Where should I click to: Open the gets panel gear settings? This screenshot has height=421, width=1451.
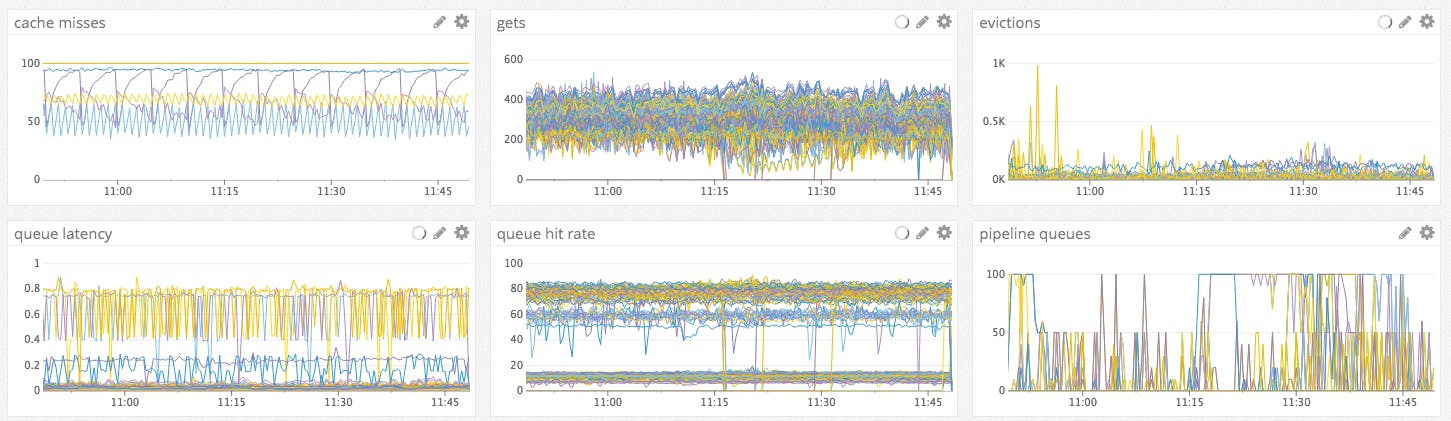[944, 22]
